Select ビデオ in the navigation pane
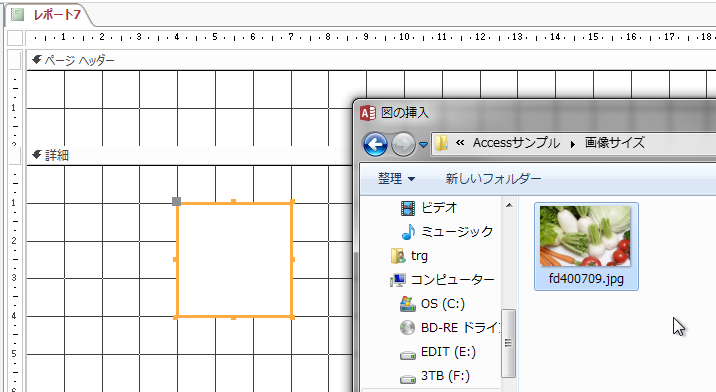 click(x=439, y=208)
